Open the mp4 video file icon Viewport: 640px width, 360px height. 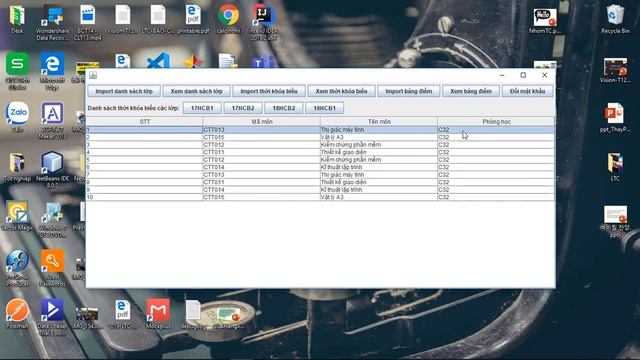(87, 21)
